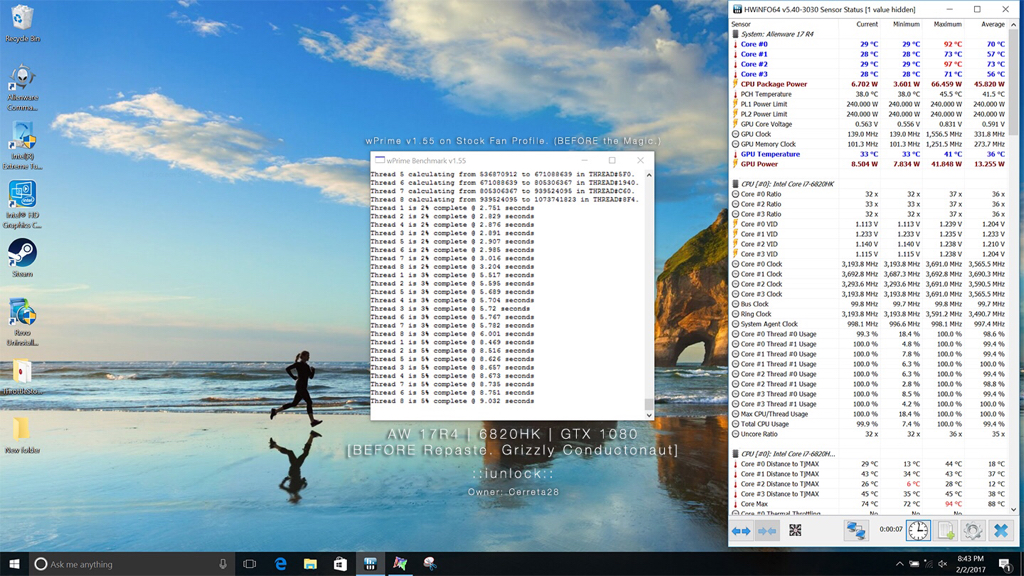Select the Total CPU Usage row
Screen dimensions: 1024x576
869,424
